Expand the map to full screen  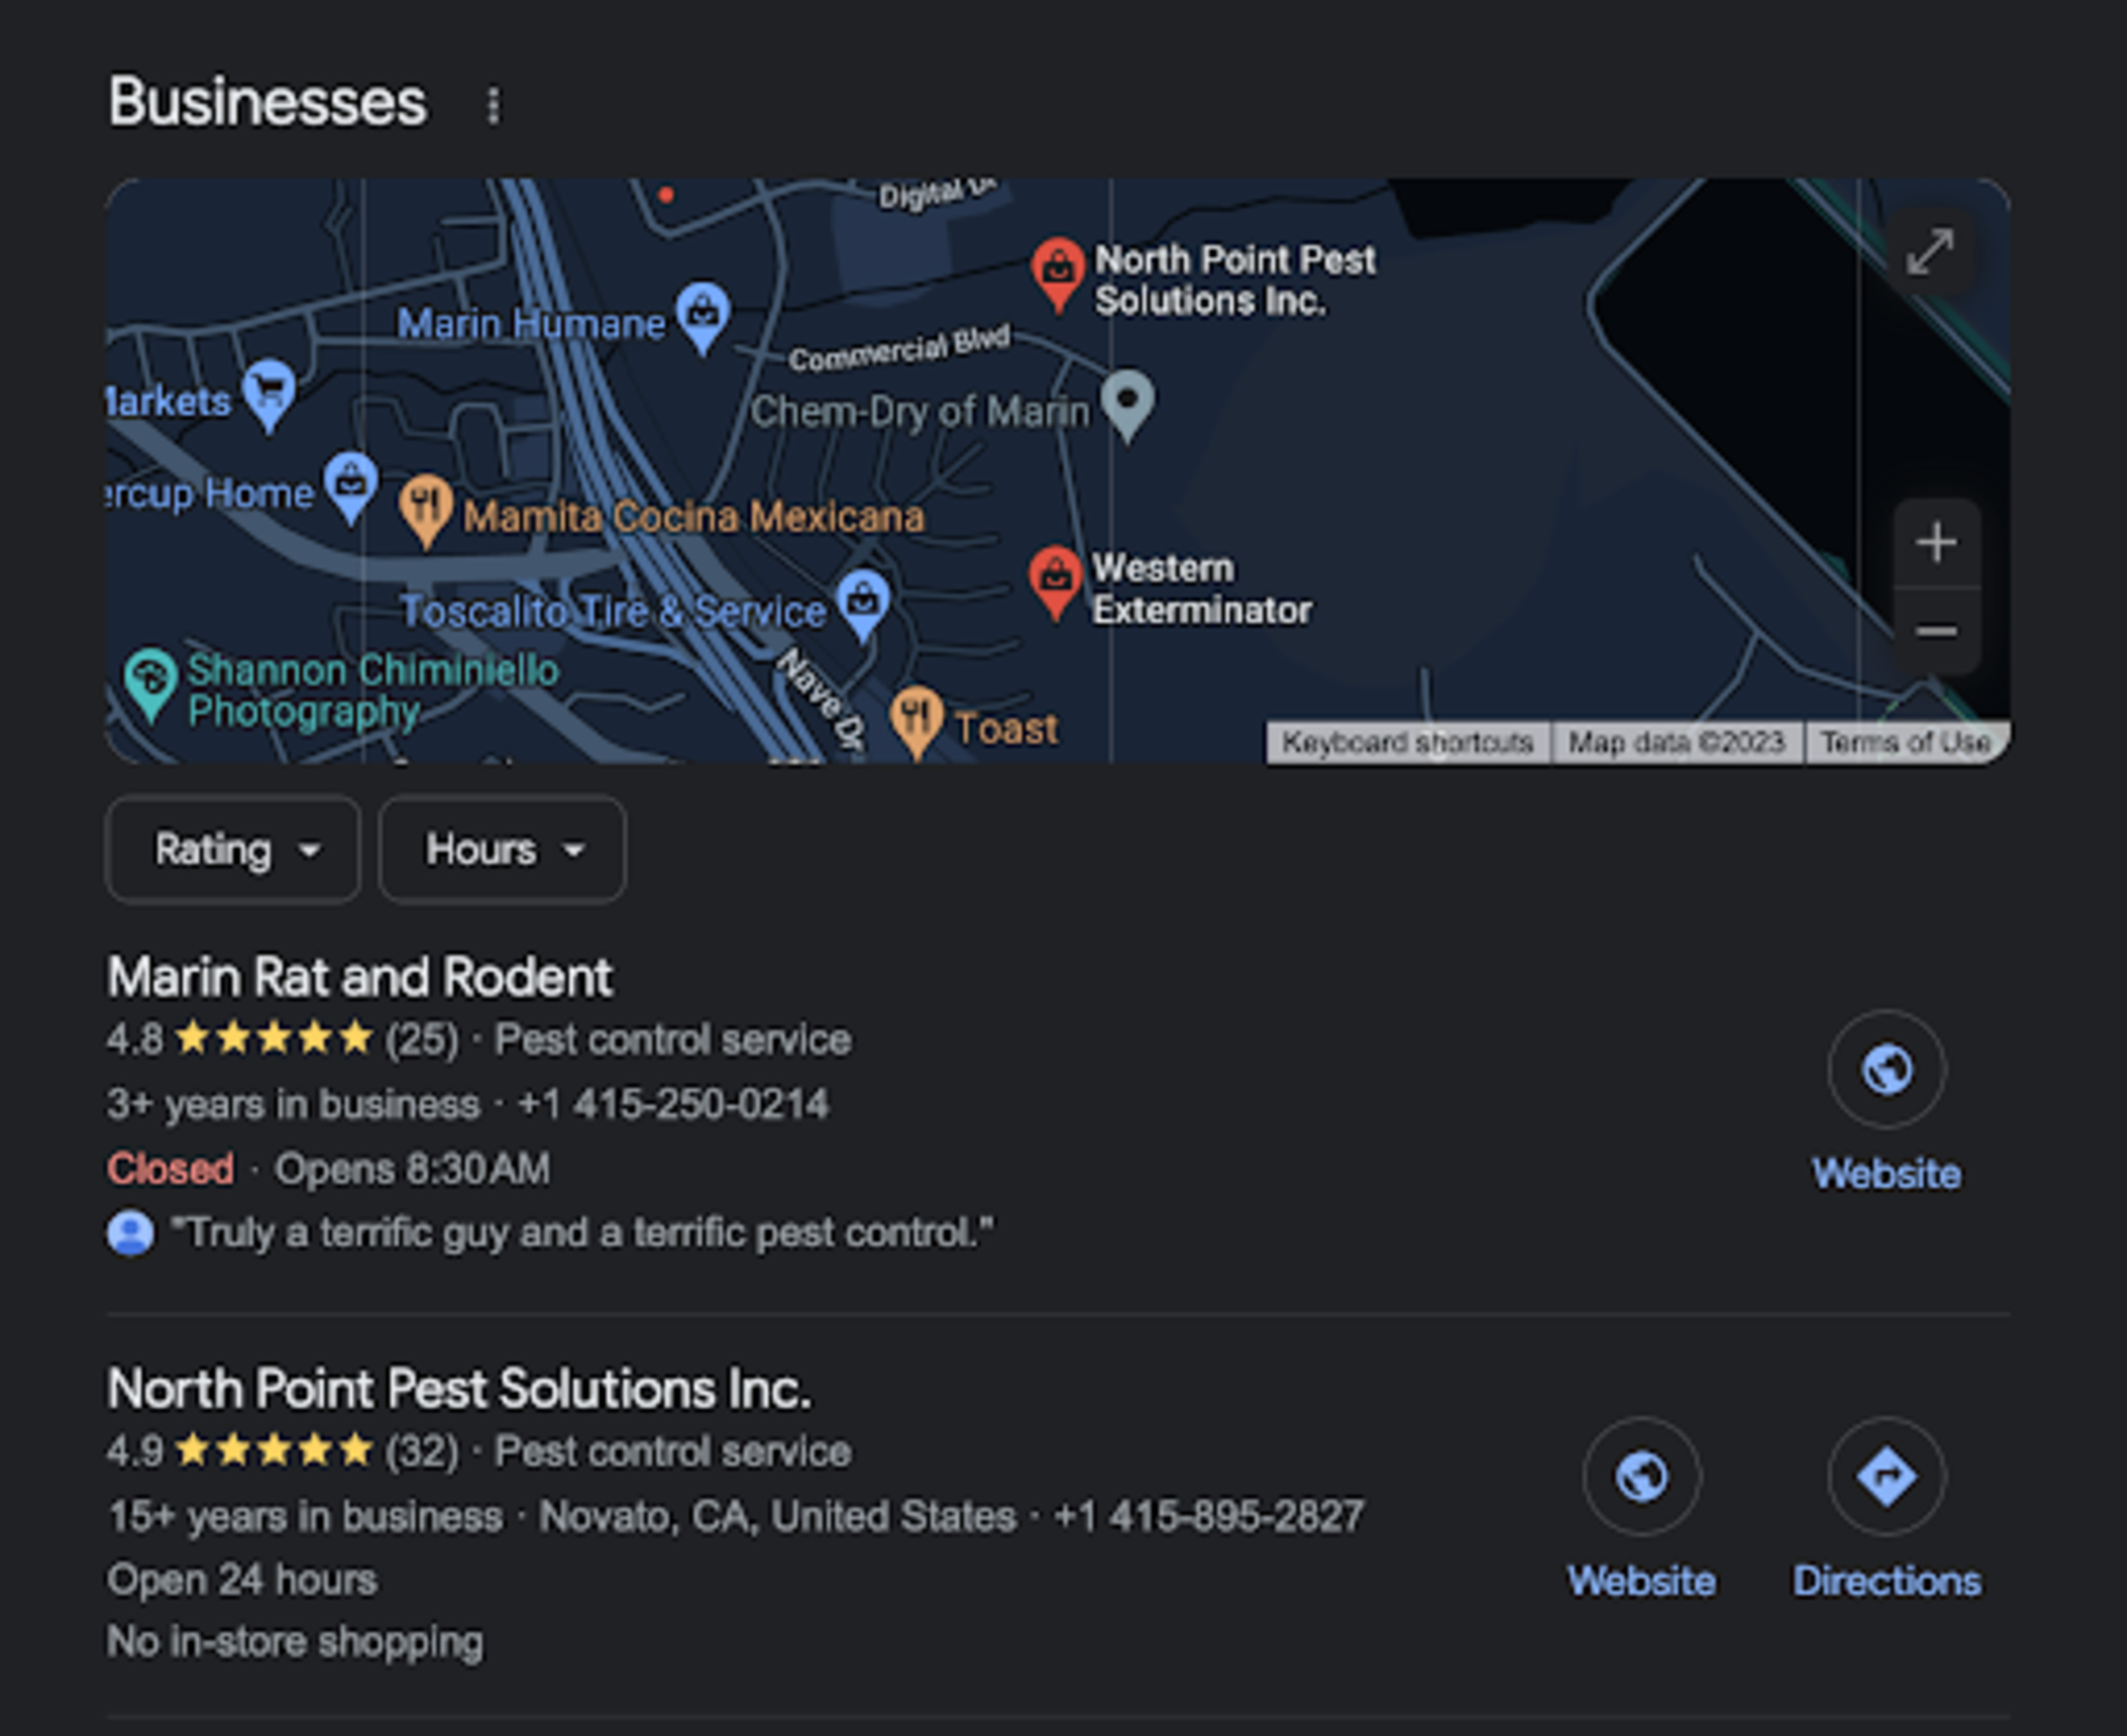click(1930, 251)
